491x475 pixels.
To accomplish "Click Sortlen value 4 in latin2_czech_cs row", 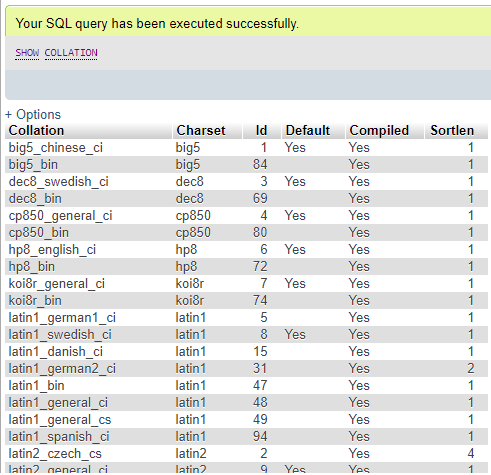I will click(x=470, y=454).
